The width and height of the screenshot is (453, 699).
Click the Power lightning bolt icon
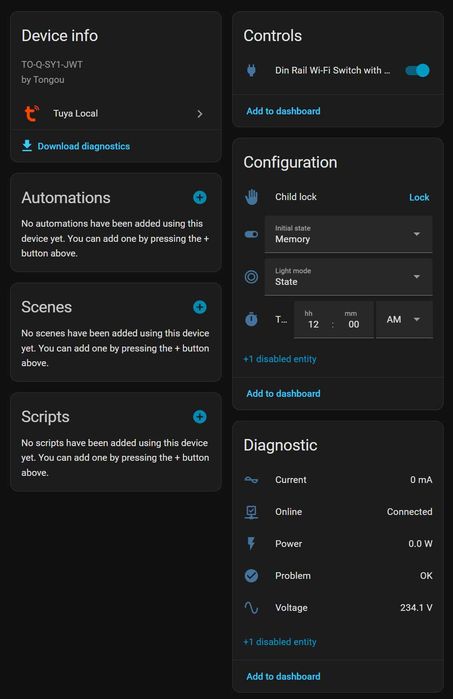(251, 543)
